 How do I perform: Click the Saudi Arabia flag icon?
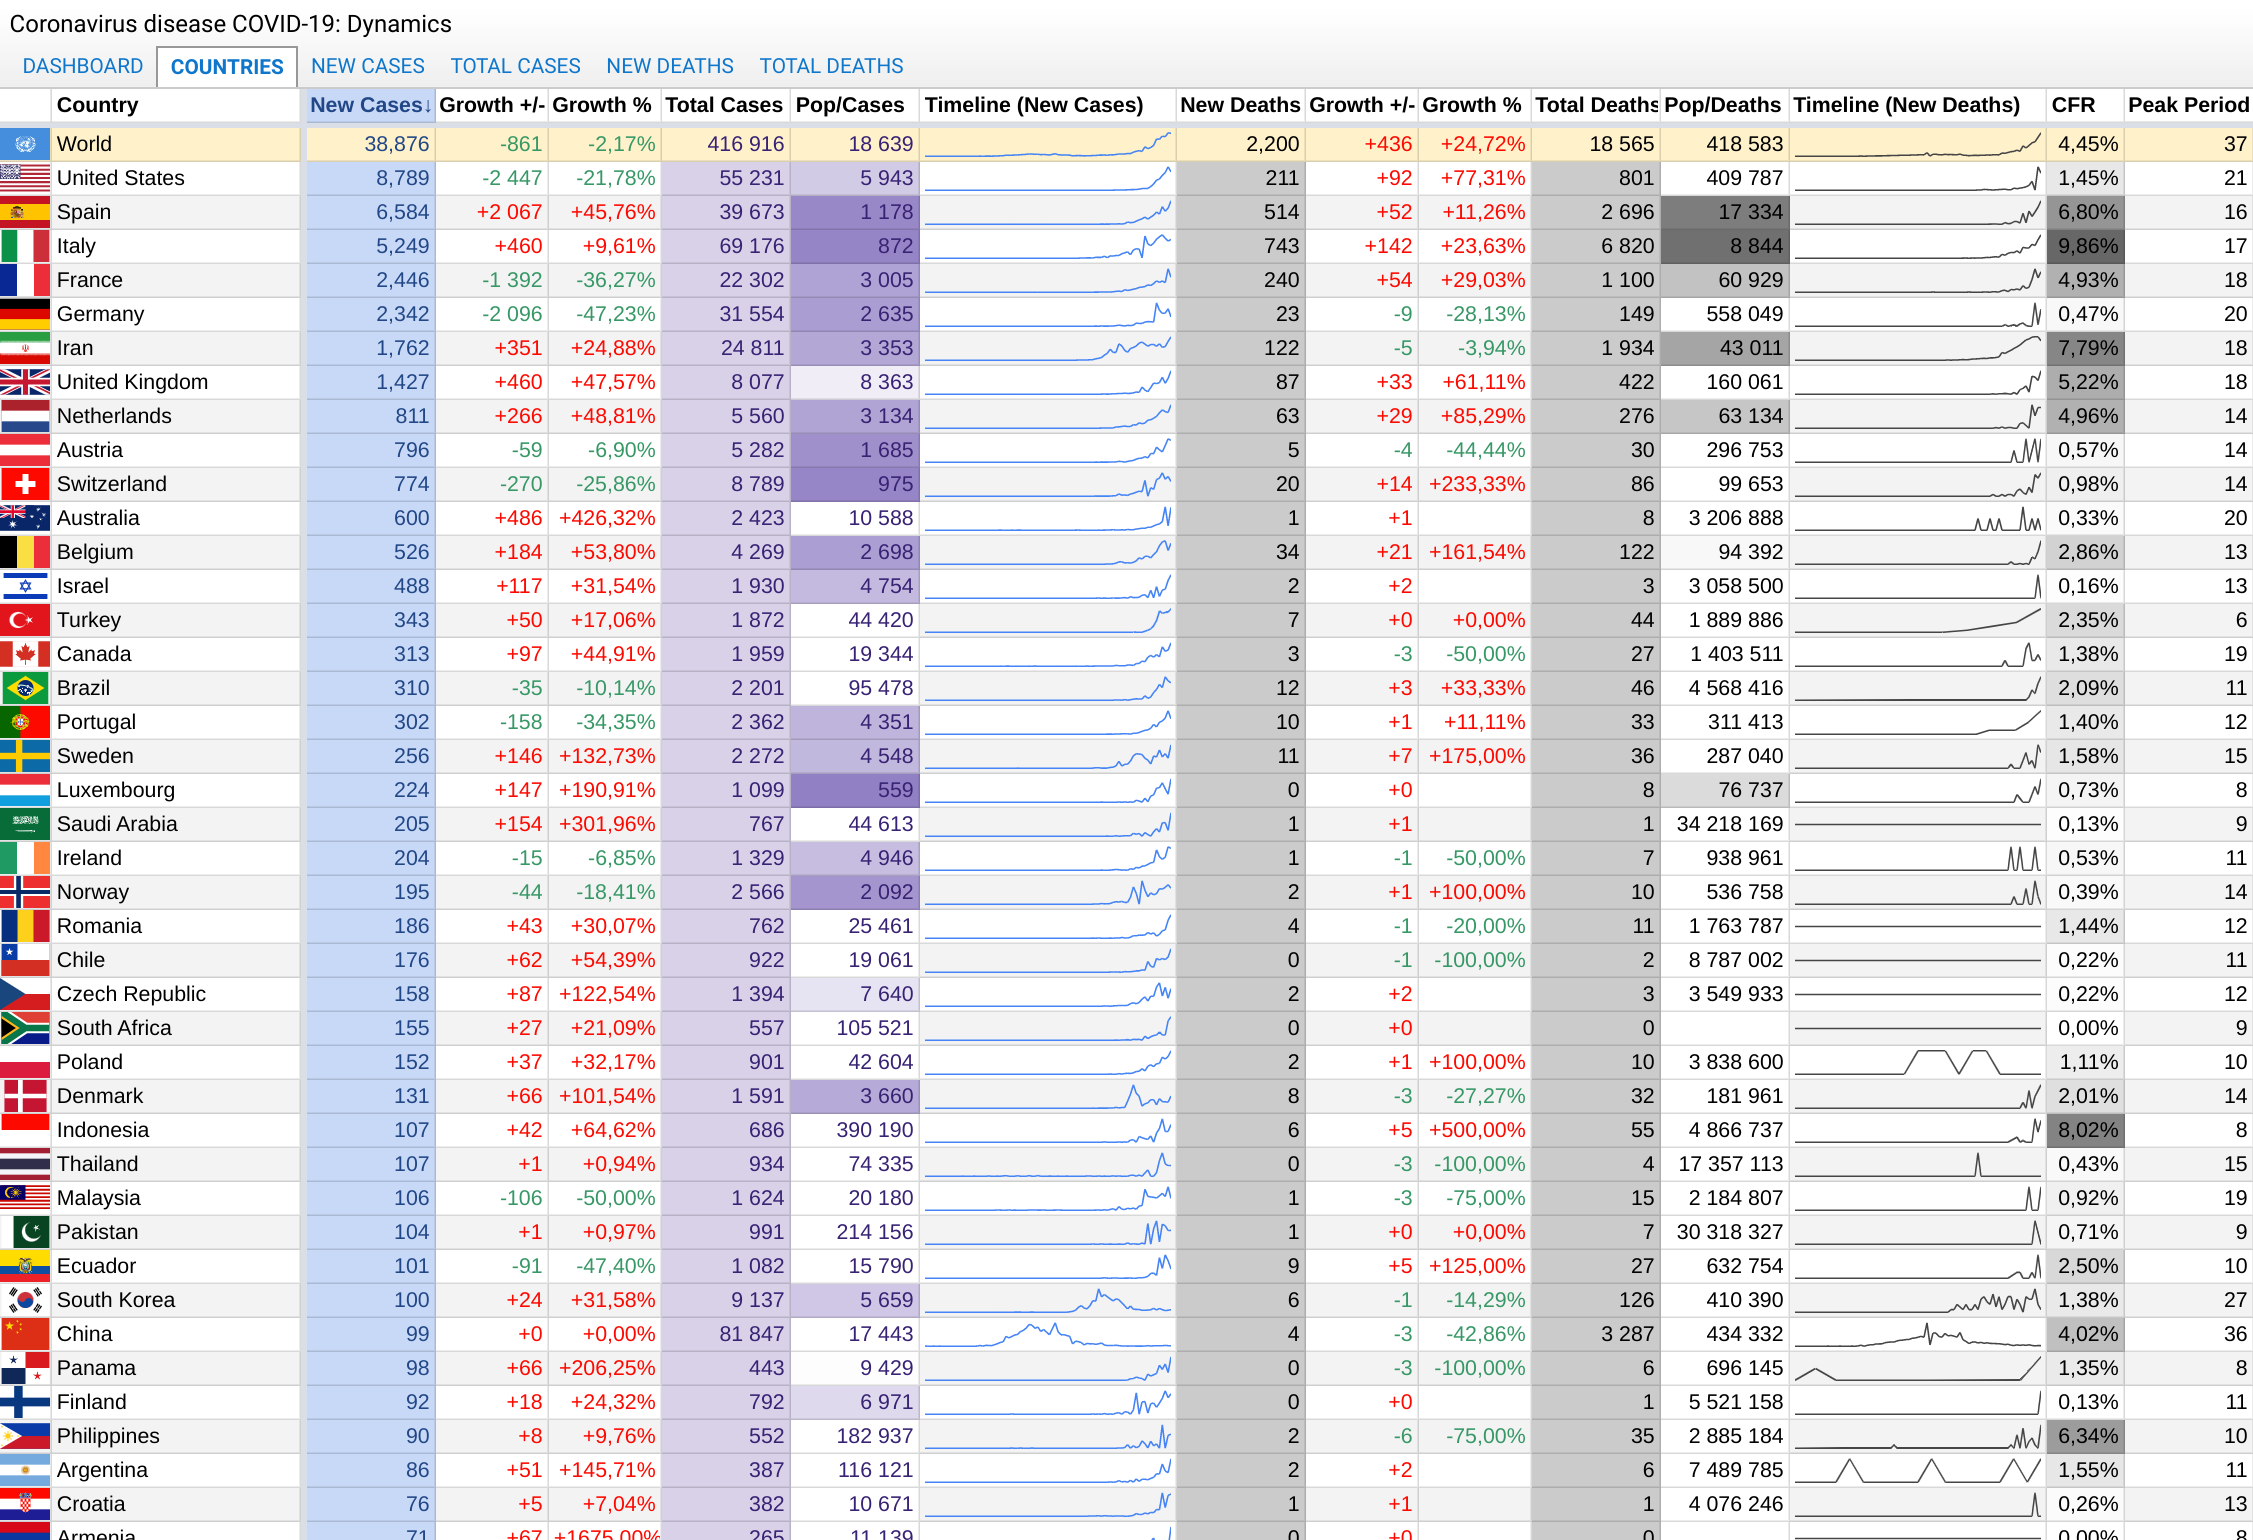[x=25, y=824]
